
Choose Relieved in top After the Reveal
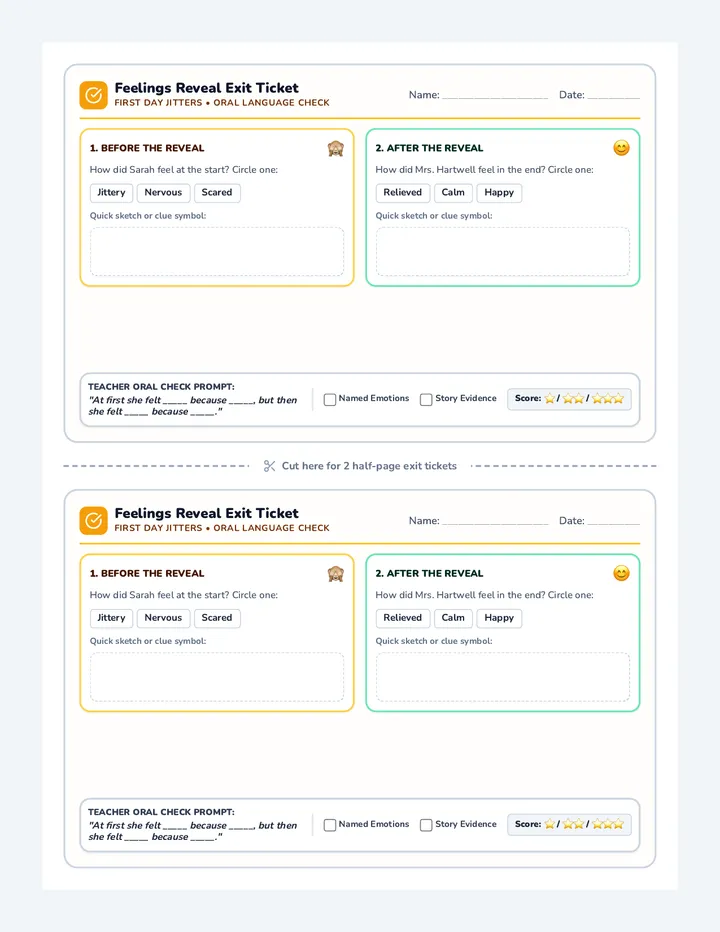click(x=403, y=193)
